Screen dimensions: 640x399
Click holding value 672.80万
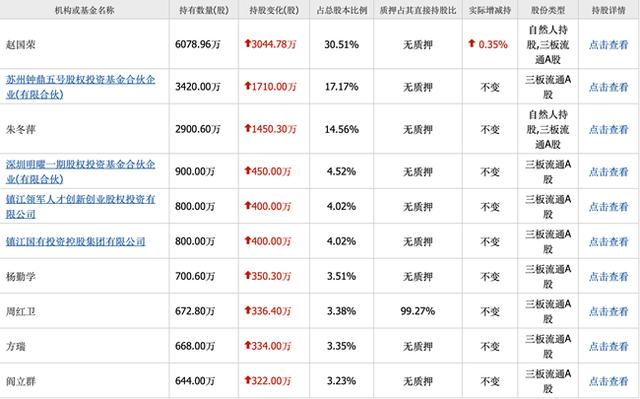tap(195, 311)
